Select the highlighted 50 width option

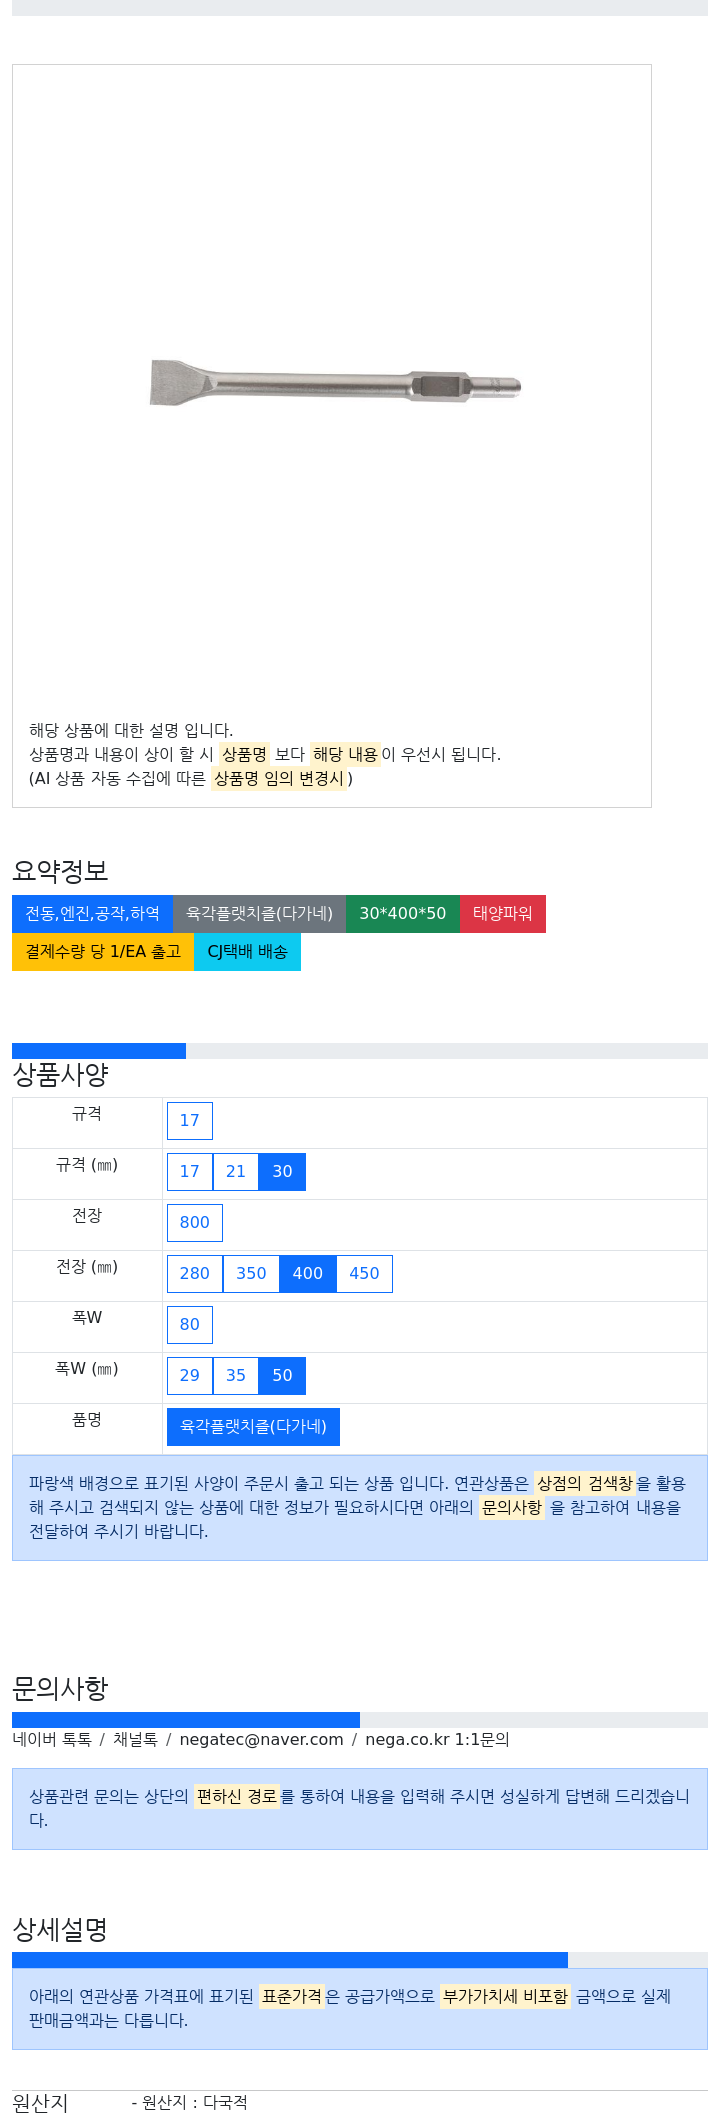point(282,1375)
